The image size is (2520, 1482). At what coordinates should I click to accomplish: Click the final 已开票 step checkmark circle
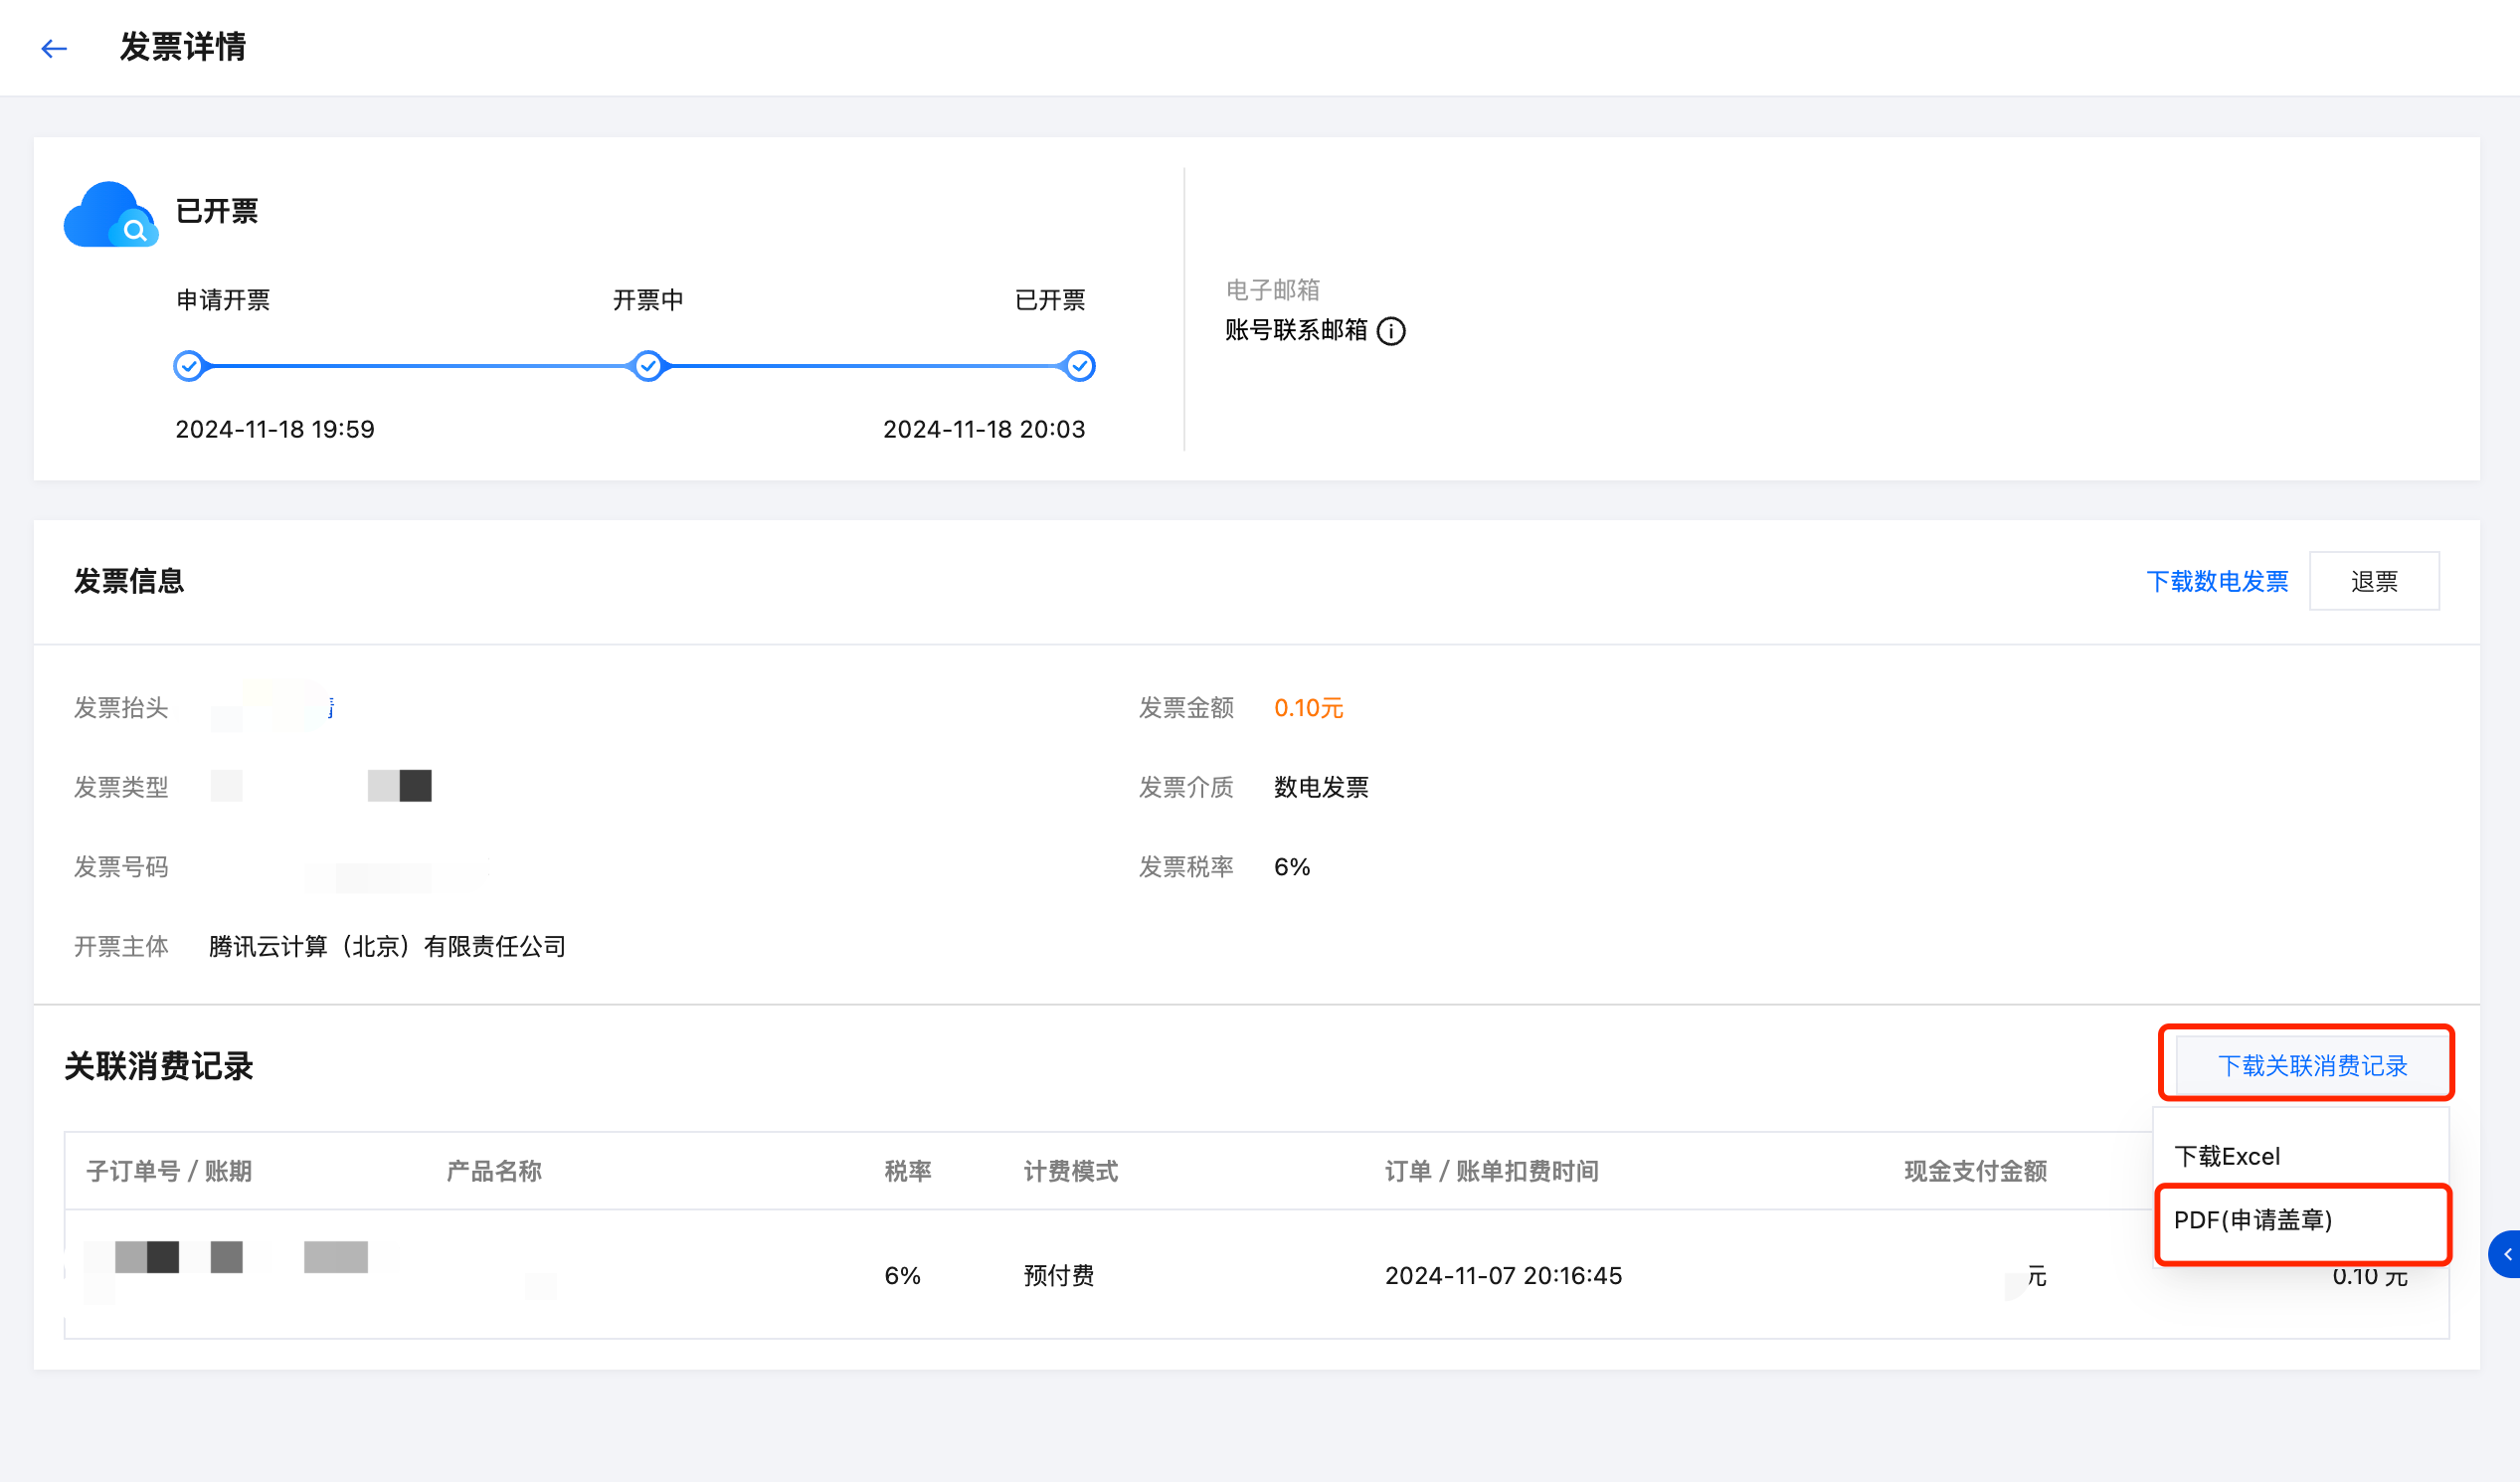[x=1080, y=366]
